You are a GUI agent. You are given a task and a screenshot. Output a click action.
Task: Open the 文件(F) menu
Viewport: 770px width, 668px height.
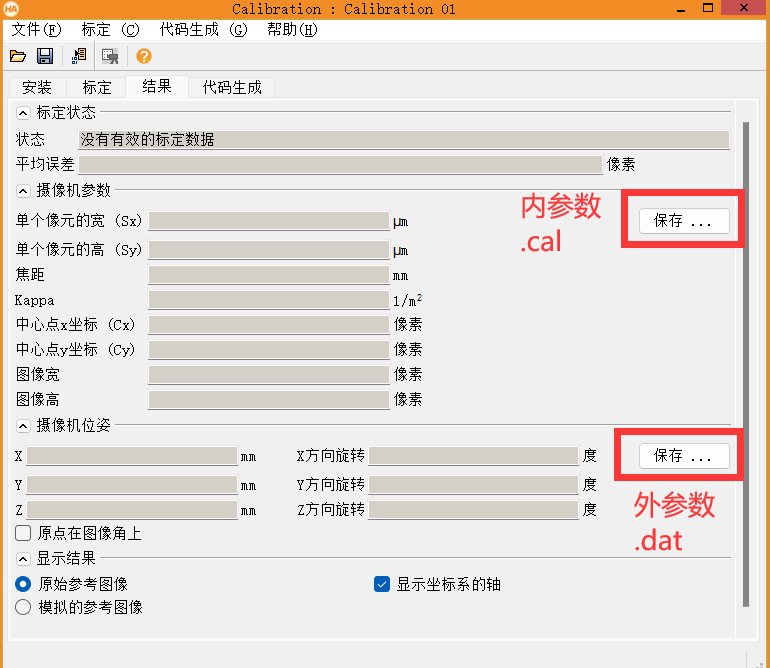(36, 29)
